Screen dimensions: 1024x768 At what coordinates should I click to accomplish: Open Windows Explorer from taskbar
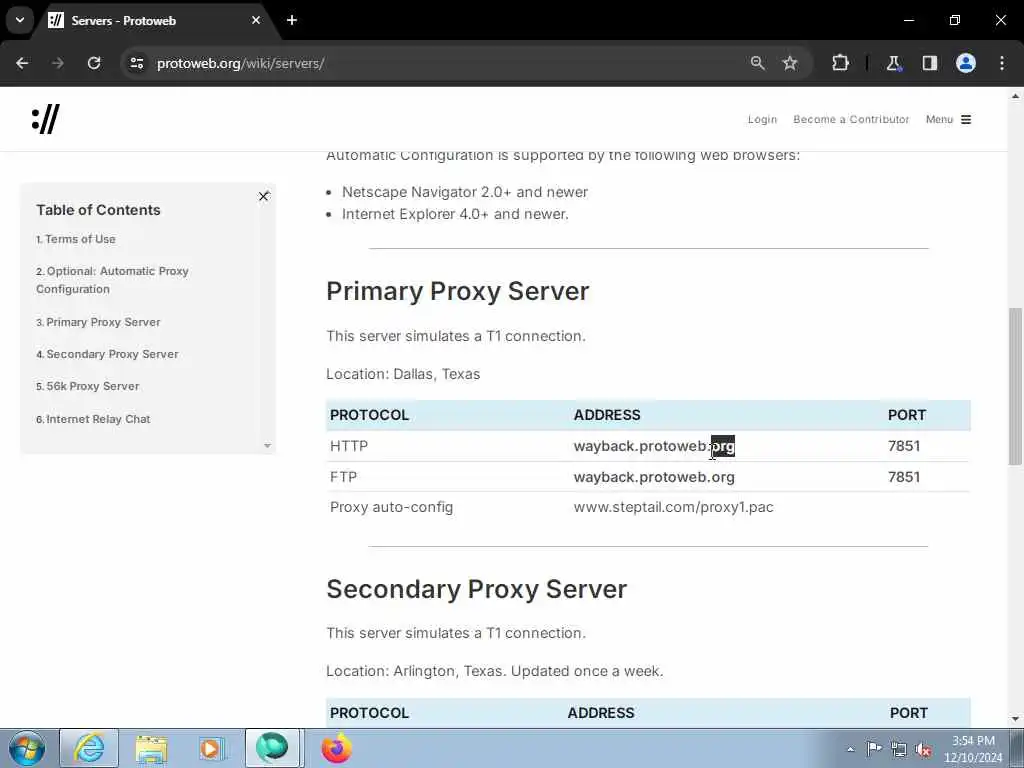point(151,748)
